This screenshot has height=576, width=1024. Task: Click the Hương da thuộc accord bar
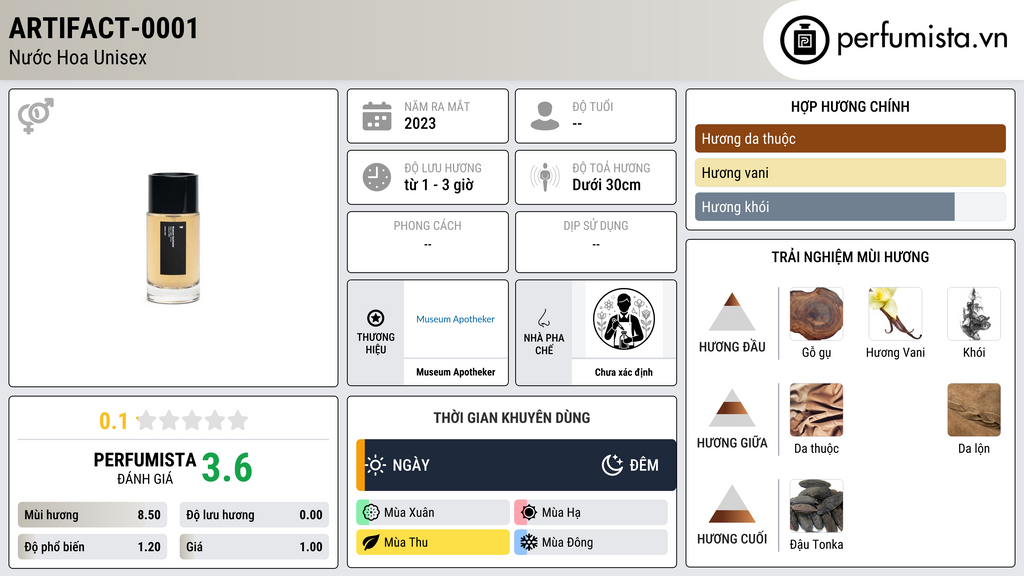[850, 138]
